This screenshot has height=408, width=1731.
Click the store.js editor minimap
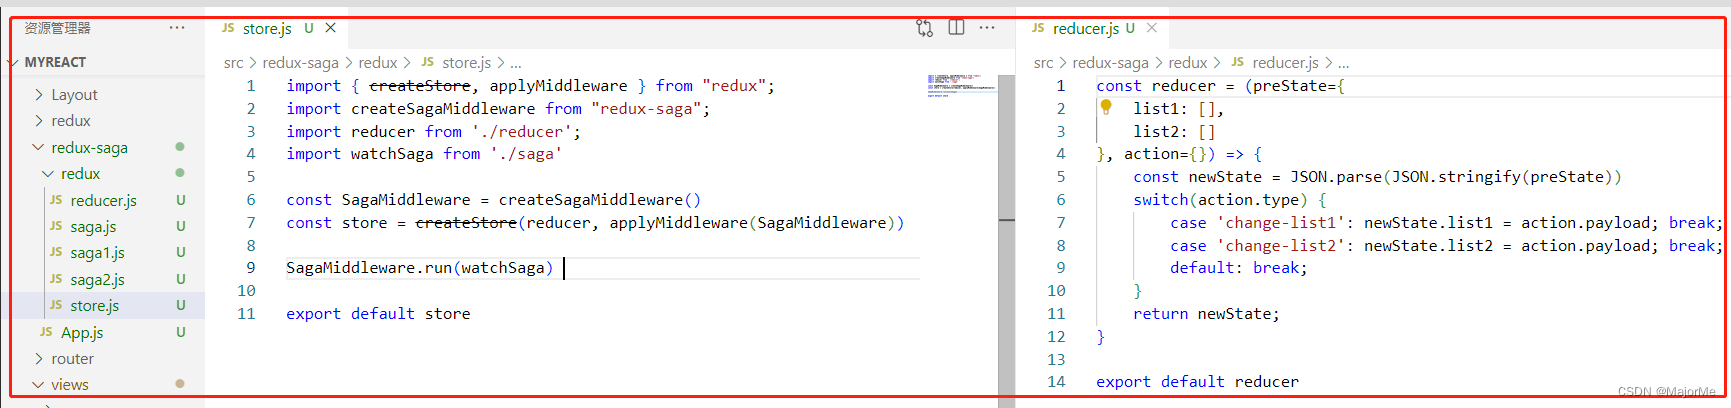coord(961,85)
